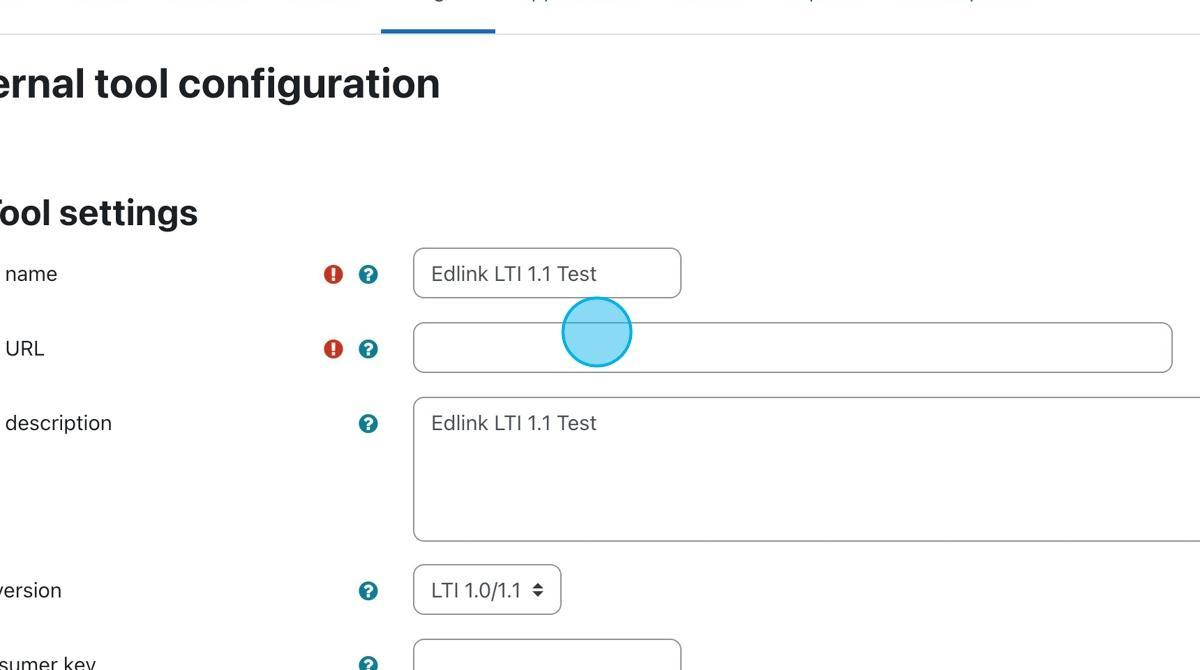This screenshot has height=670, width=1200.
Task: Click the external tool configuration page title
Action: [x=220, y=83]
